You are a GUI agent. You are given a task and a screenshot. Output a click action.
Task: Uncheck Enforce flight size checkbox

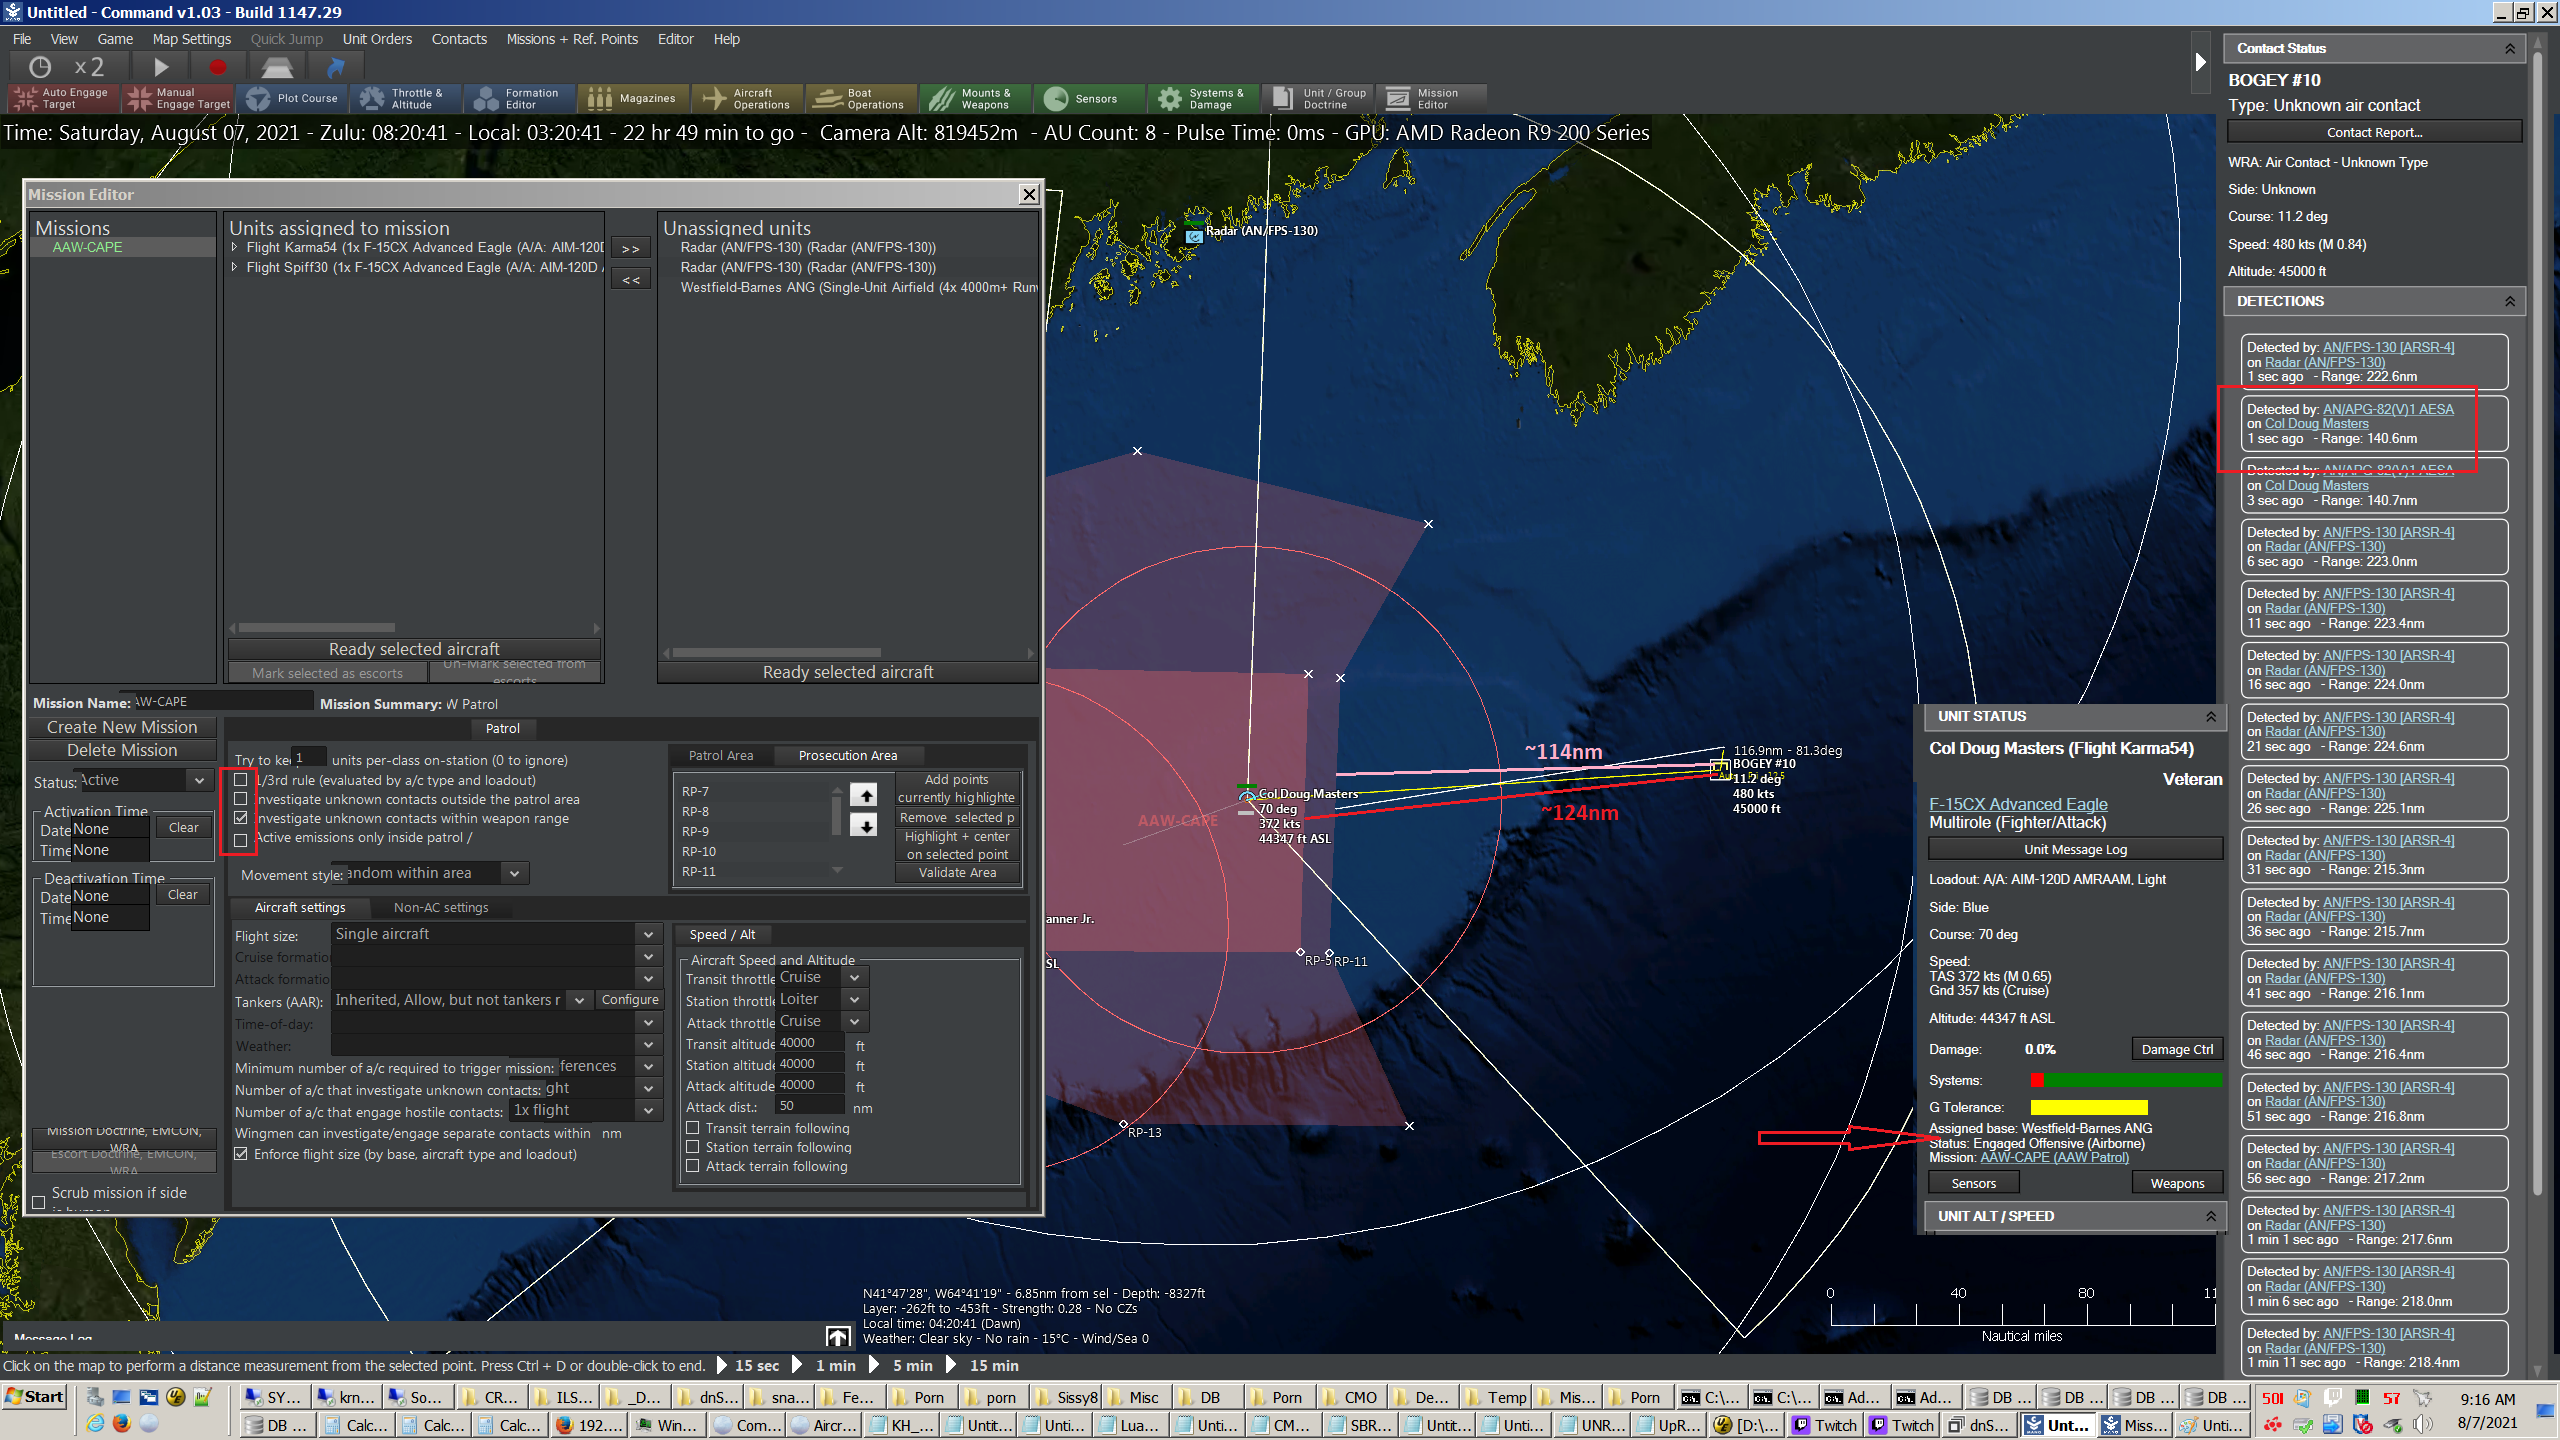coord(241,1154)
